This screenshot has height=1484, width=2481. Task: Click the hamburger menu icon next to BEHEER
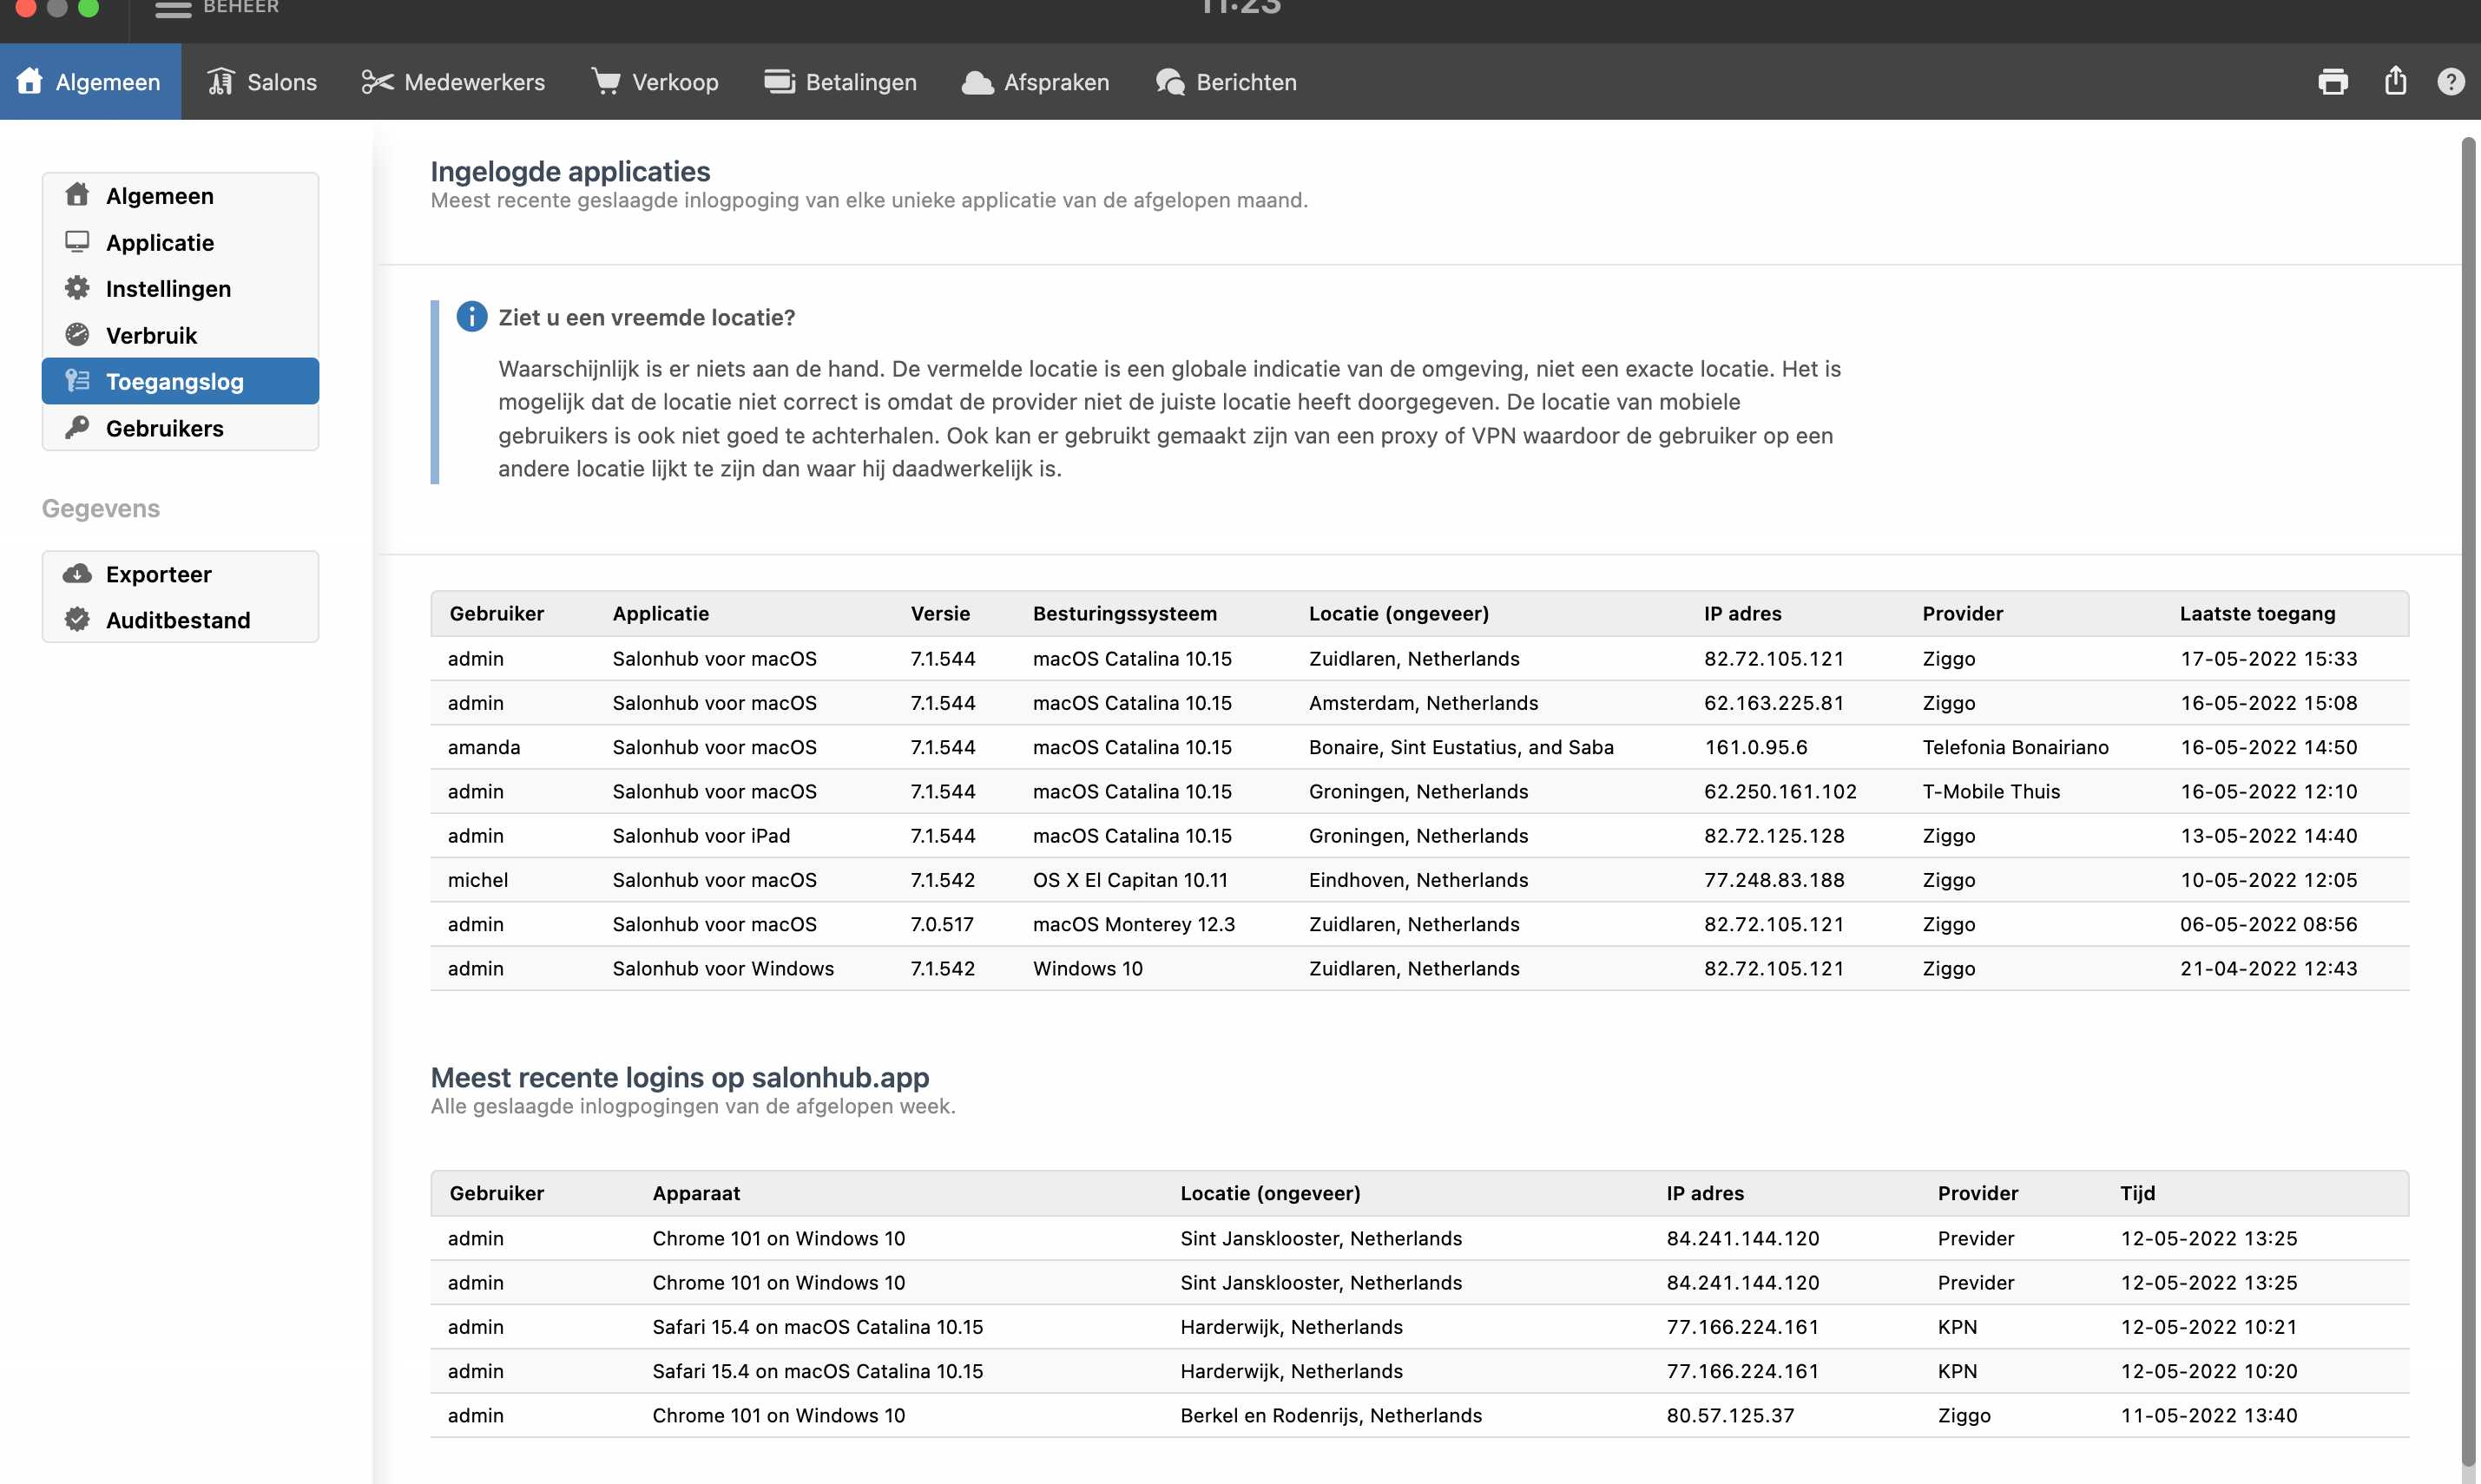click(x=173, y=9)
